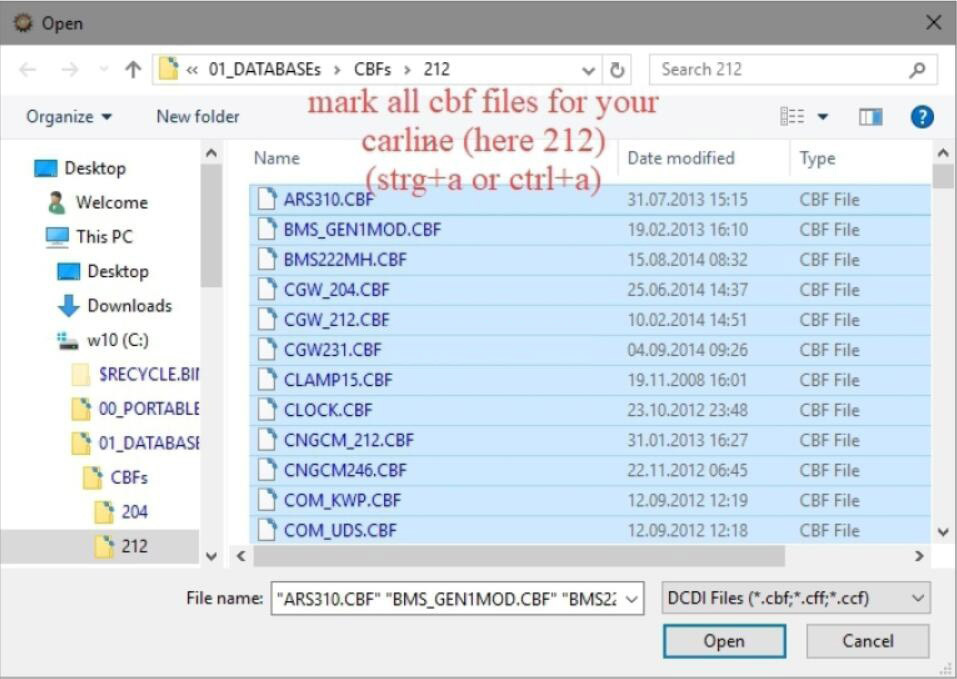Open File name history dropdown

pyautogui.click(x=632, y=598)
